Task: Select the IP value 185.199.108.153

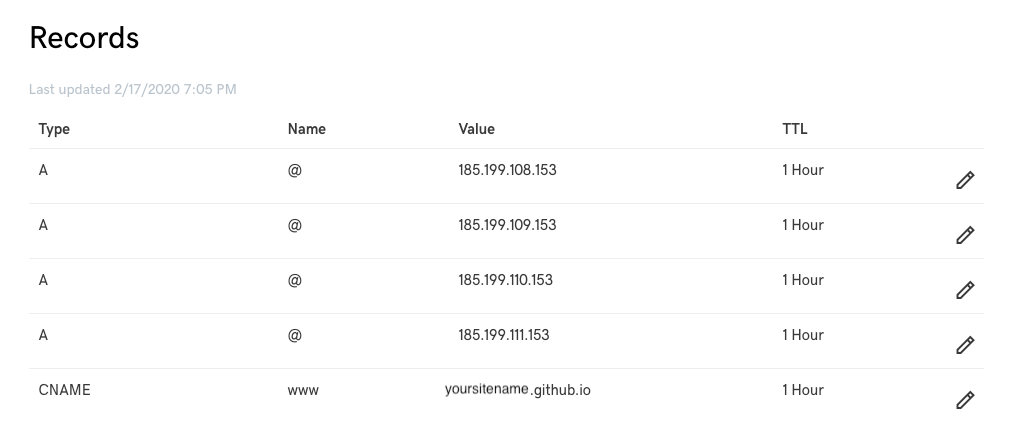Action: click(x=507, y=170)
